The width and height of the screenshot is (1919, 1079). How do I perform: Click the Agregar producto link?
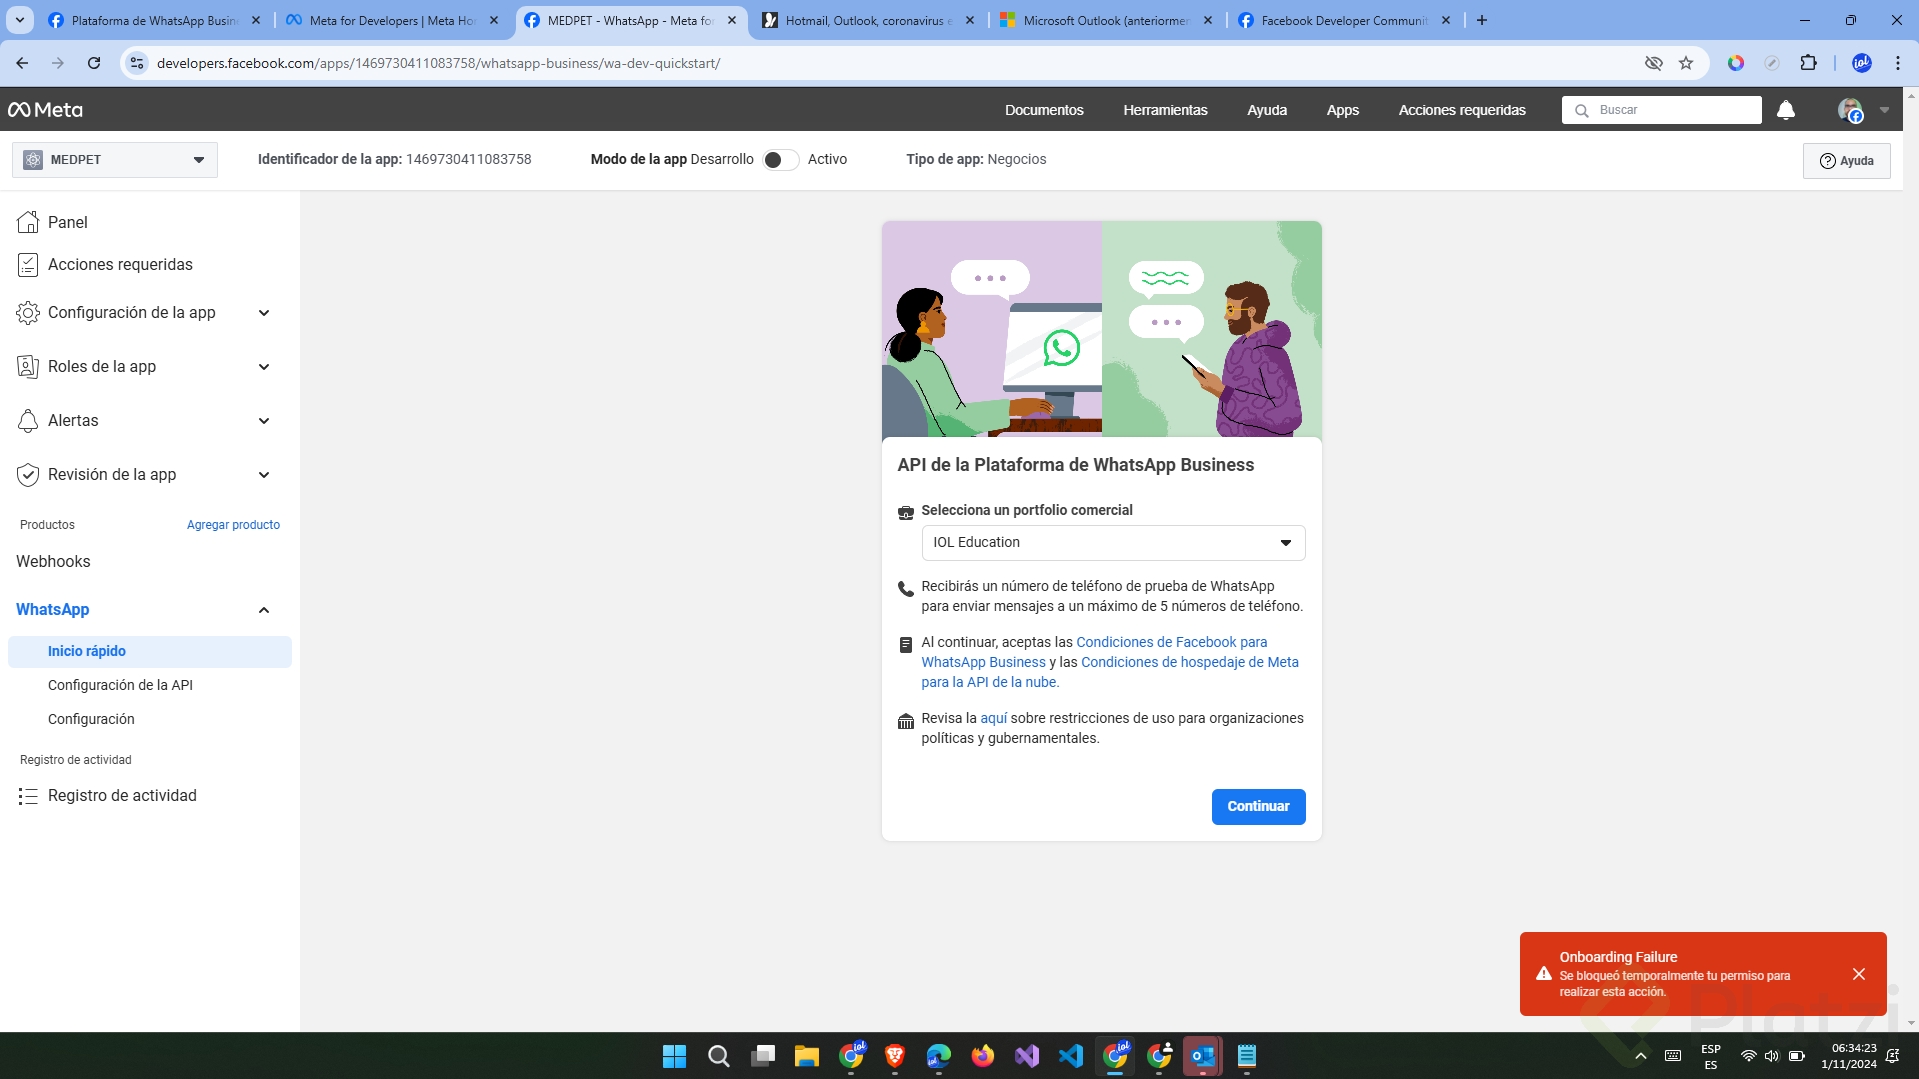[233, 525]
